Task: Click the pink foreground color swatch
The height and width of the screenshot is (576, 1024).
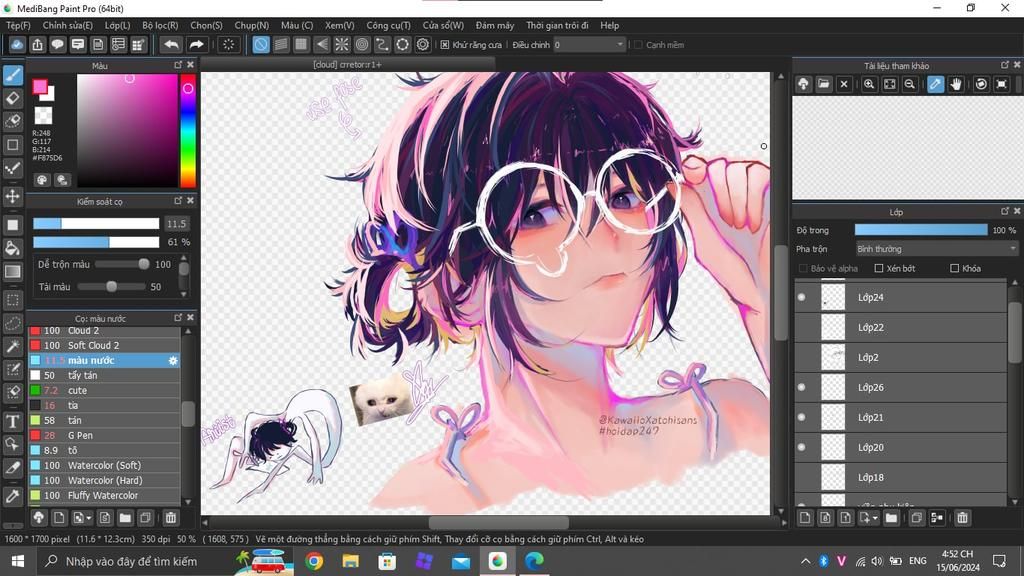Action: tap(40, 87)
